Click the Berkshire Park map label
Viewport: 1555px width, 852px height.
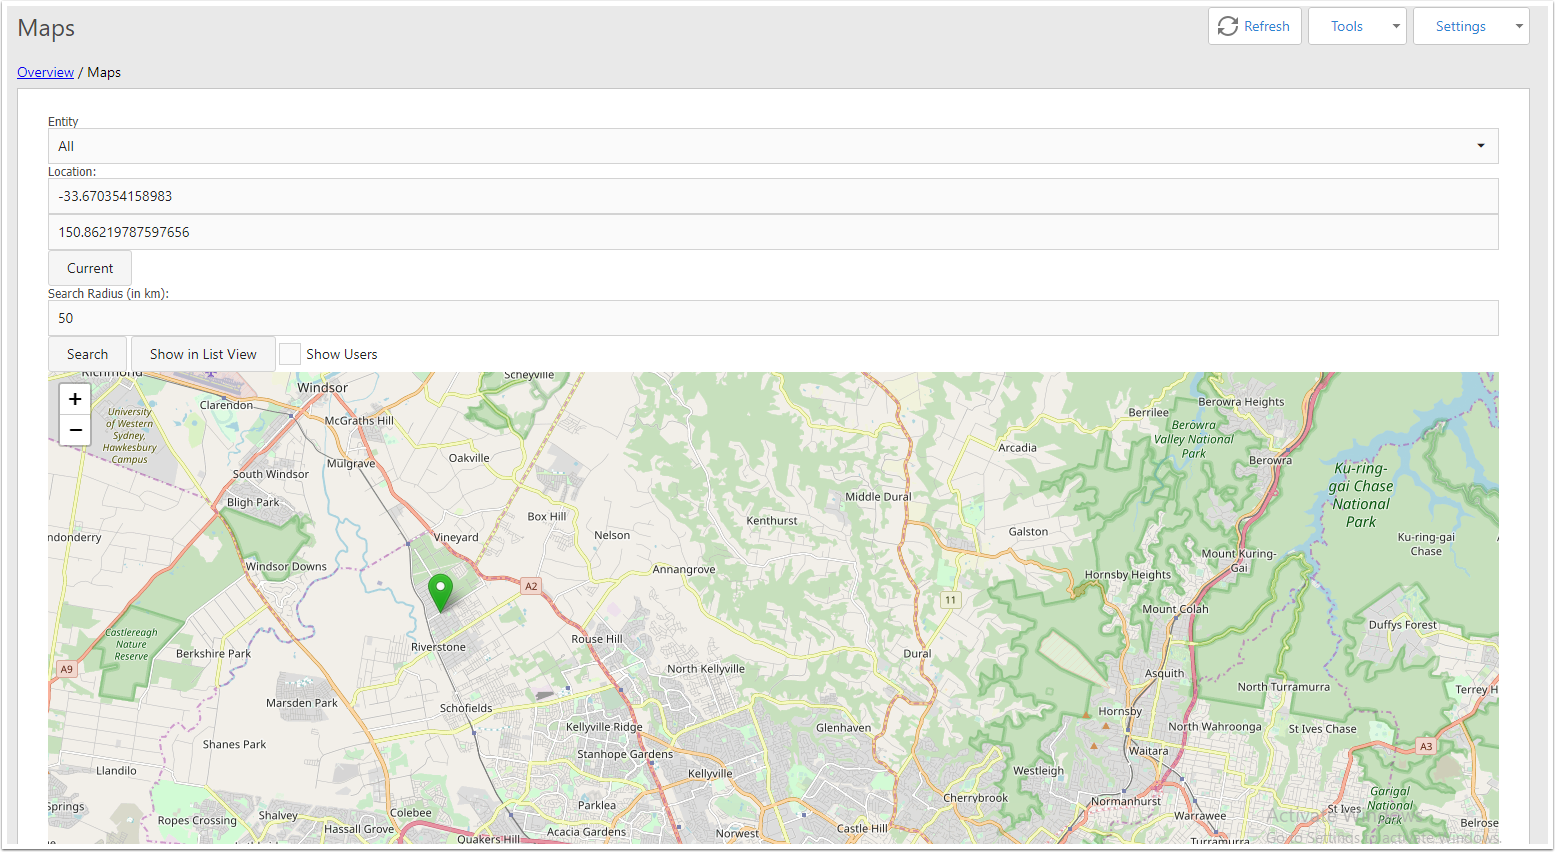click(x=213, y=653)
